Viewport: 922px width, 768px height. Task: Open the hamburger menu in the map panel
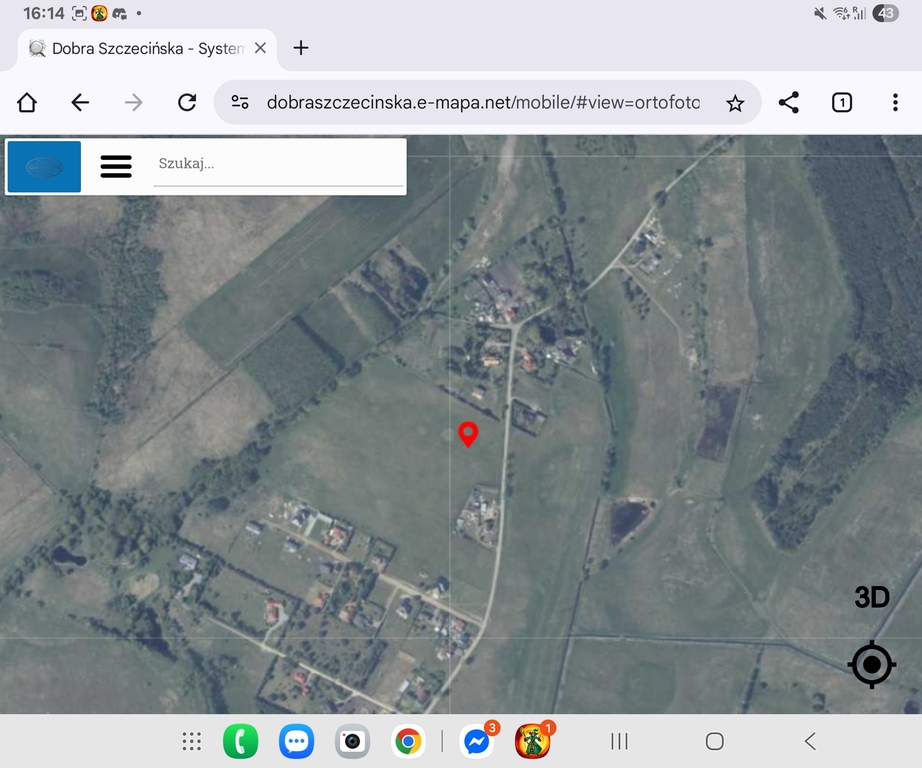pos(116,166)
